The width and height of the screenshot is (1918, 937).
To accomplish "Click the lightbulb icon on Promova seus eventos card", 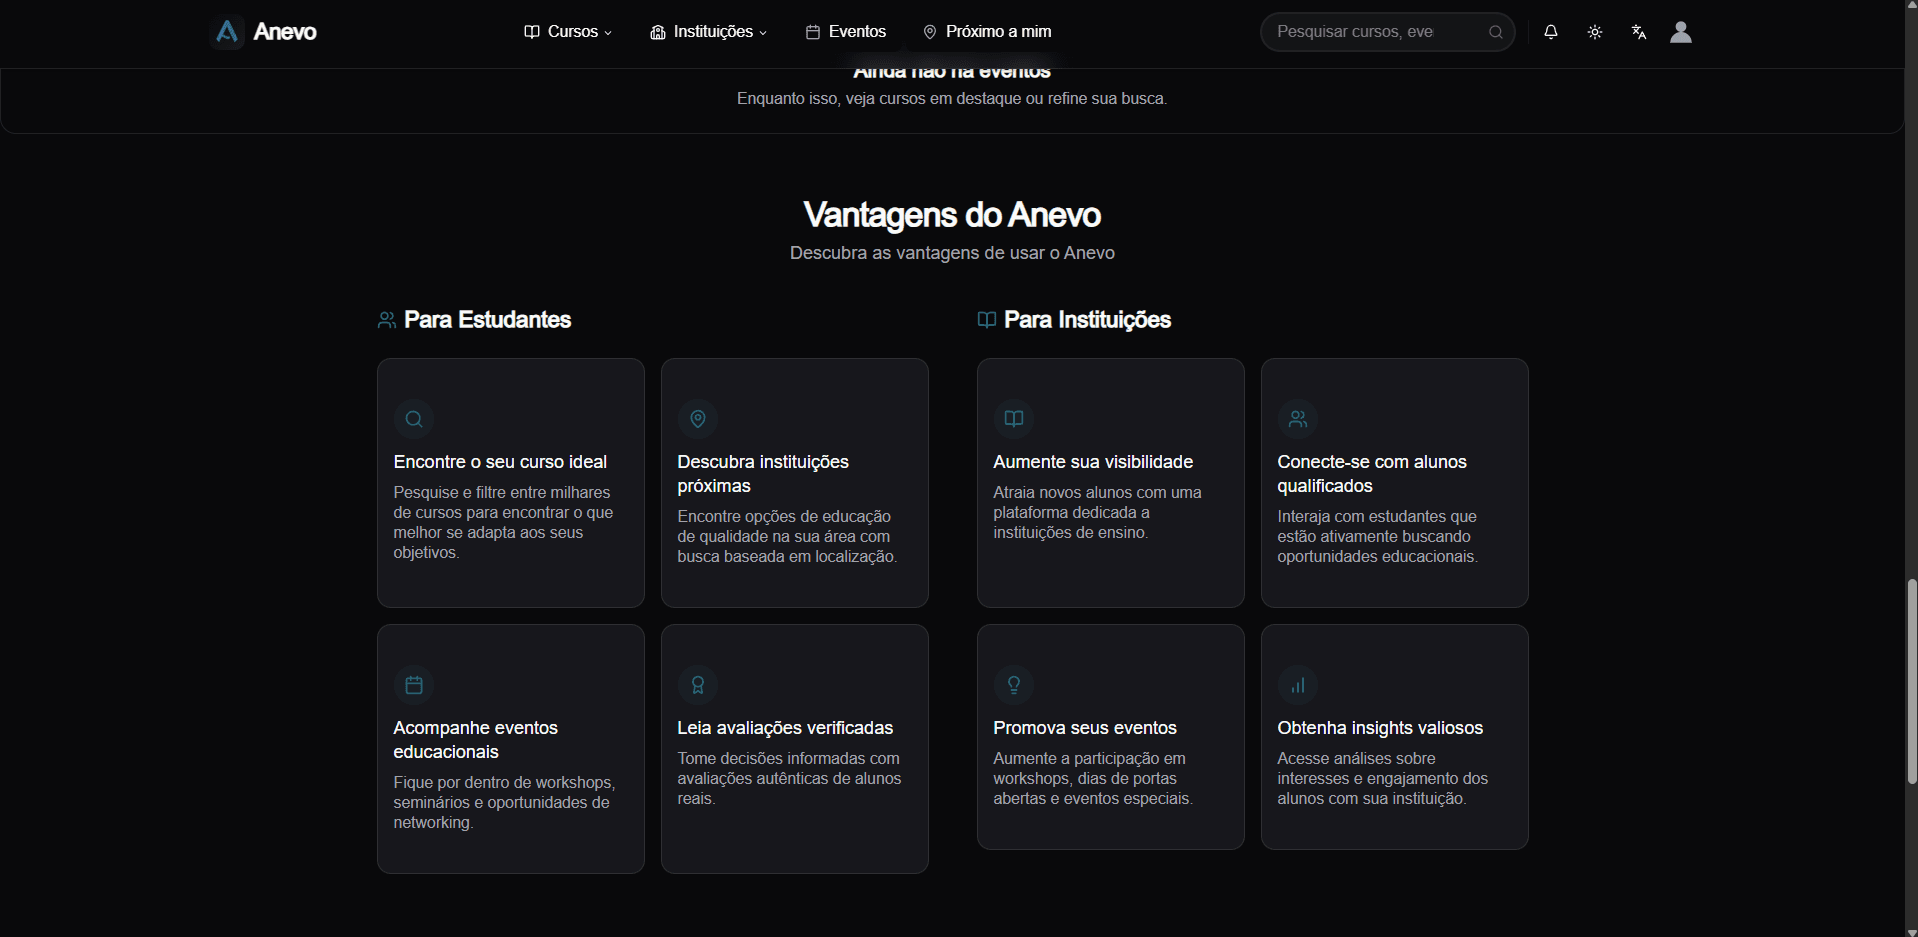I will pyautogui.click(x=1013, y=685).
